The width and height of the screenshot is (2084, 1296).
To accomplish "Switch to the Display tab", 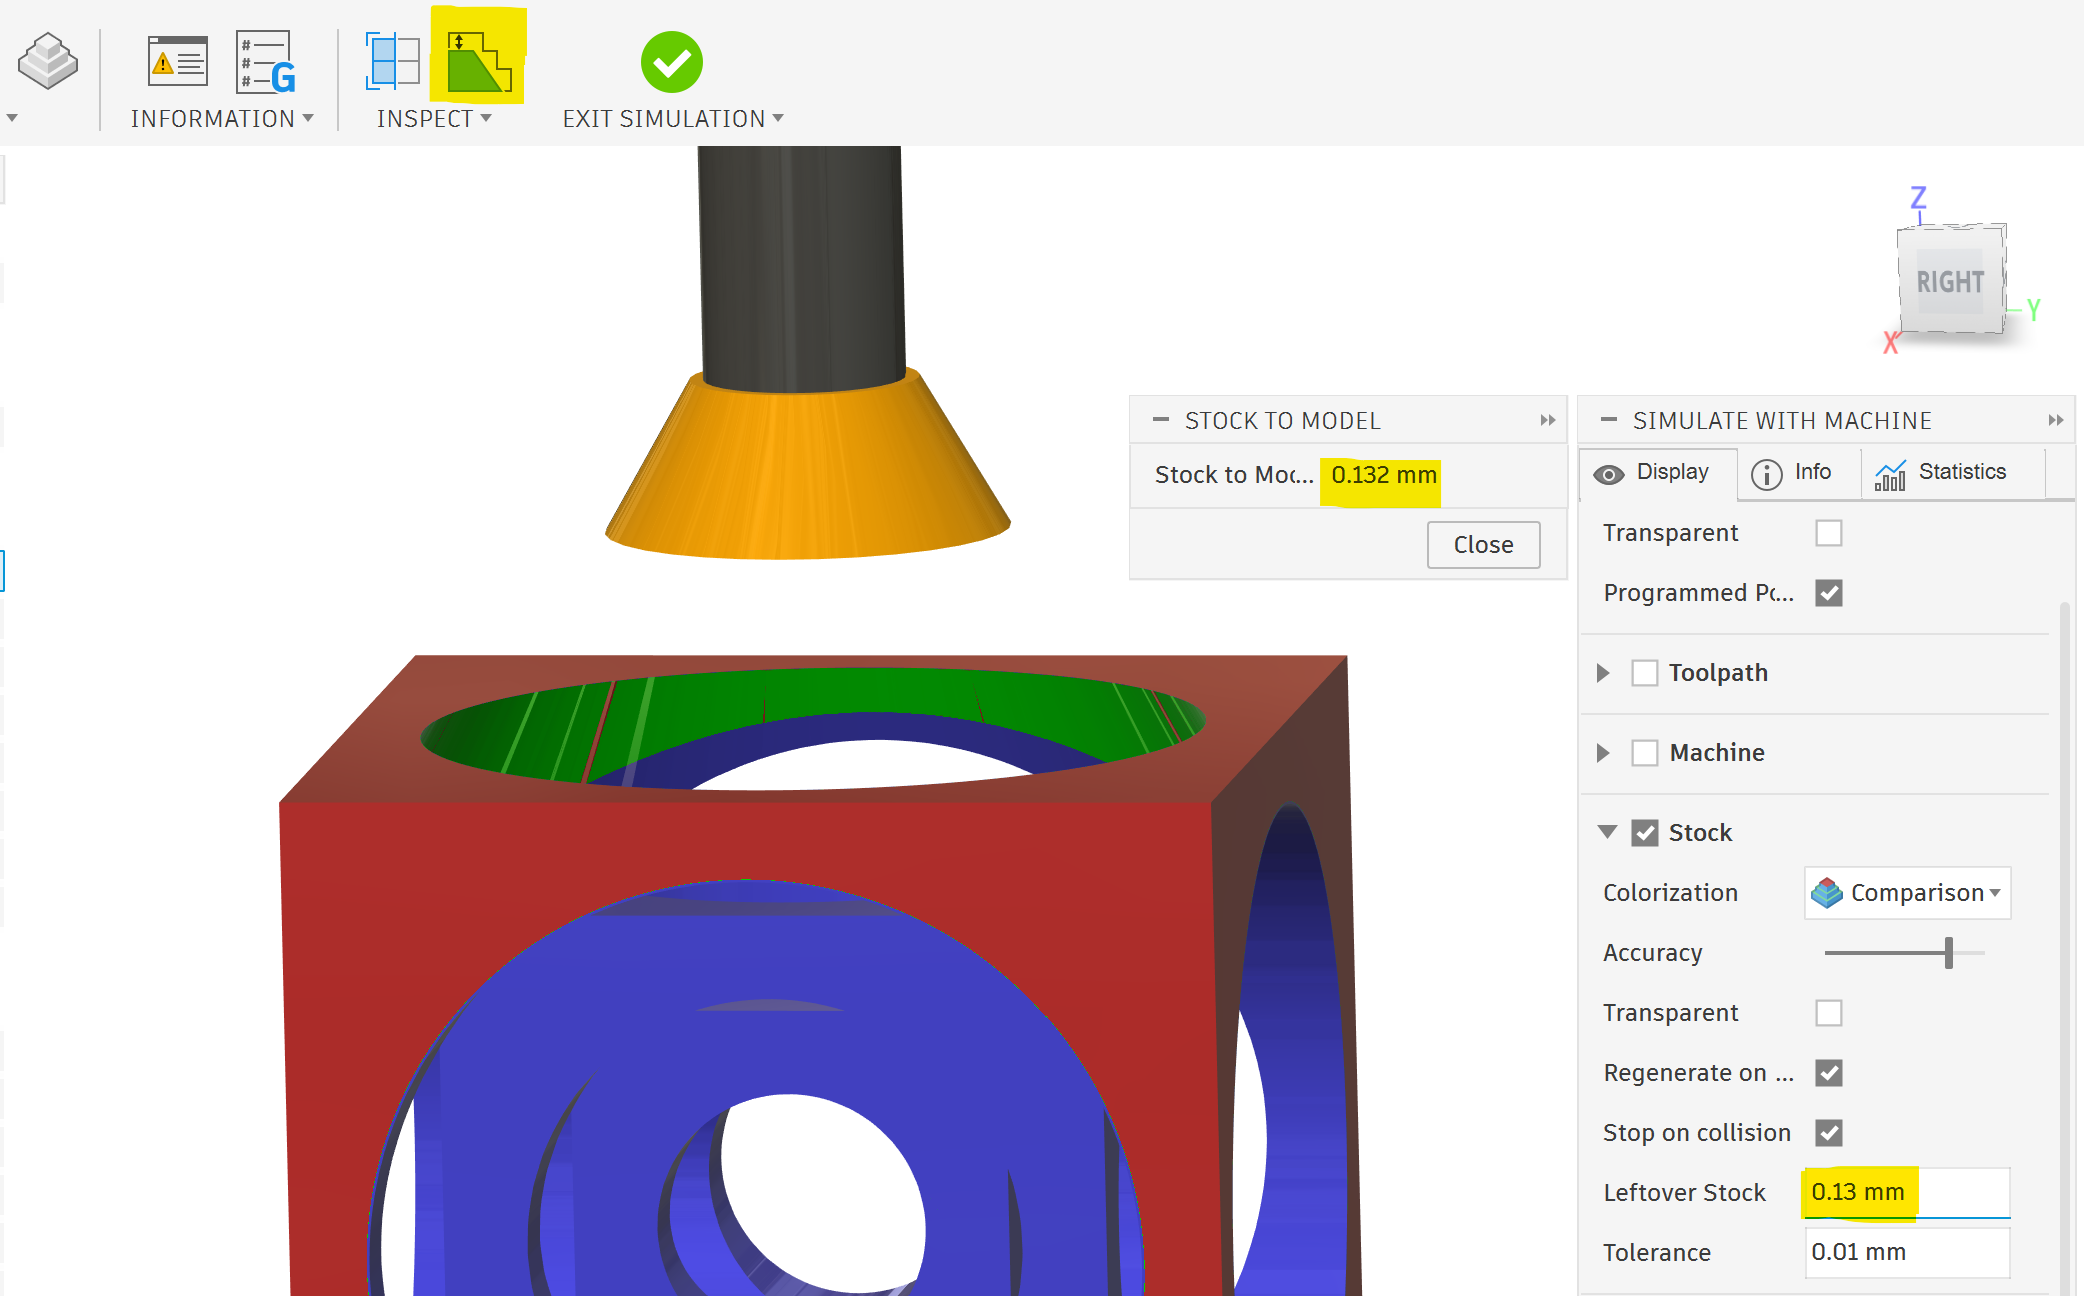I will [x=1659, y=473].
